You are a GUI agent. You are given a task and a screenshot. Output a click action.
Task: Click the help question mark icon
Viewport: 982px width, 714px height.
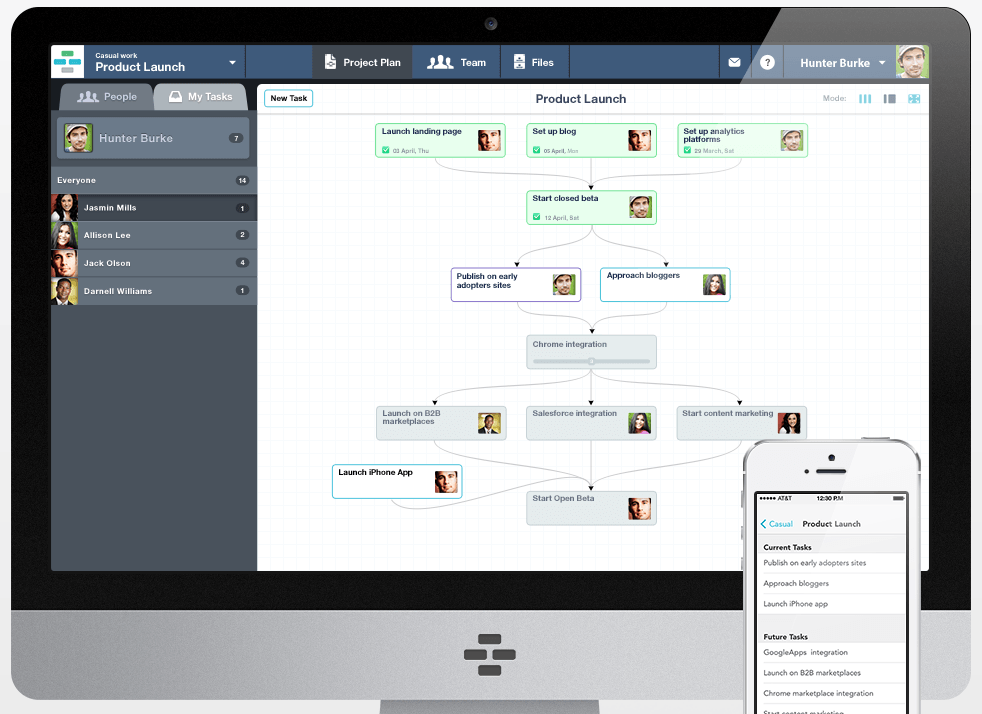click(766, 61)
